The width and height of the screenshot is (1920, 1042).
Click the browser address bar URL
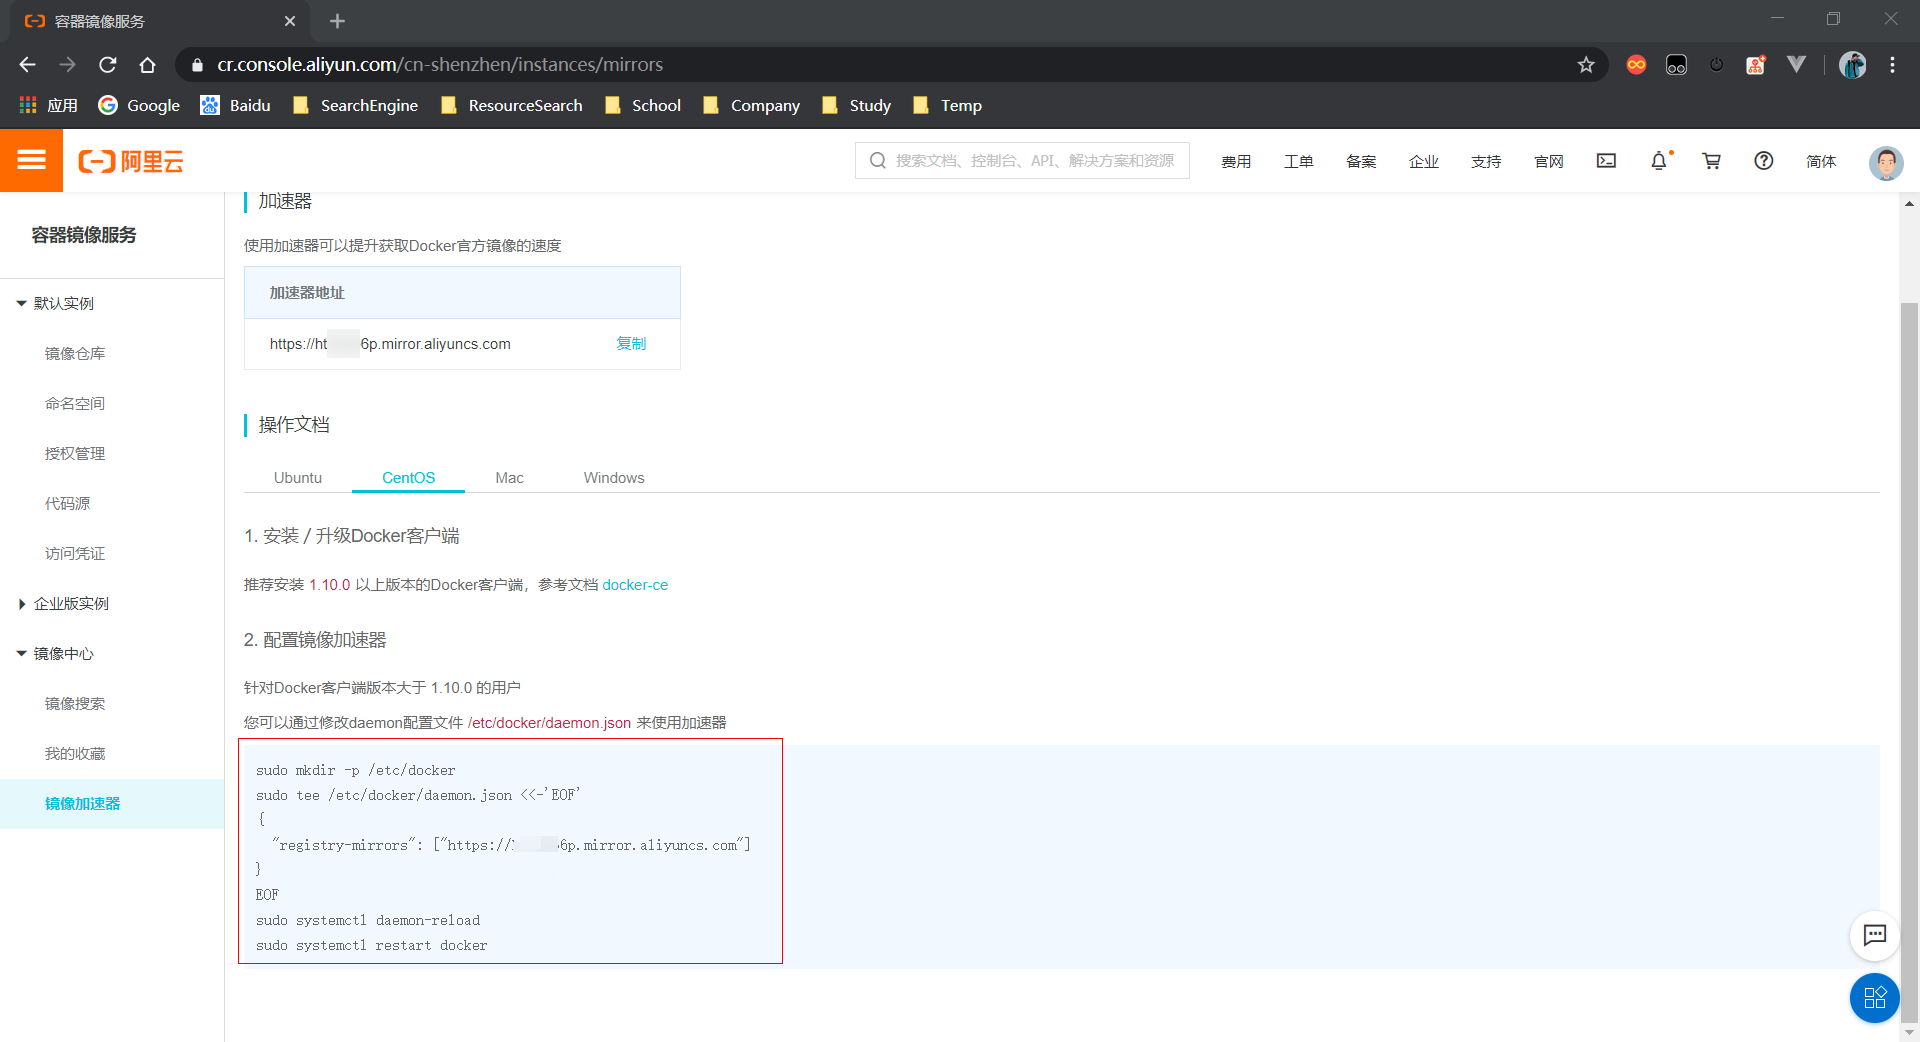tap(440, 65)
